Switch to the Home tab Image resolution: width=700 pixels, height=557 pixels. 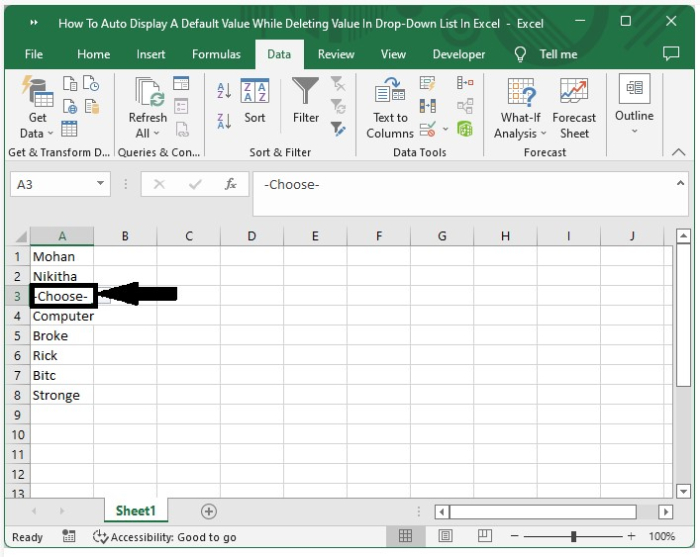[93, 54]
